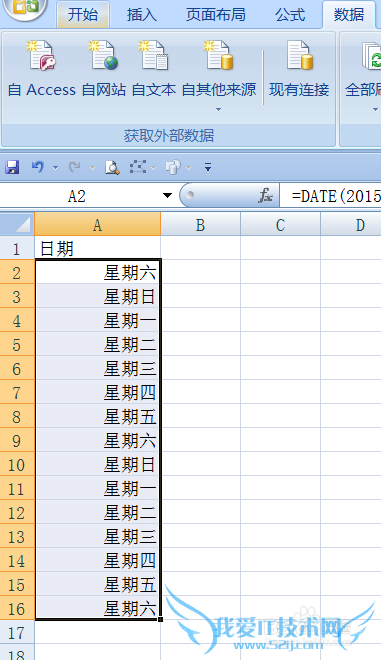
Task: Open 自其他来源 import menu
Action: (219, 76)
